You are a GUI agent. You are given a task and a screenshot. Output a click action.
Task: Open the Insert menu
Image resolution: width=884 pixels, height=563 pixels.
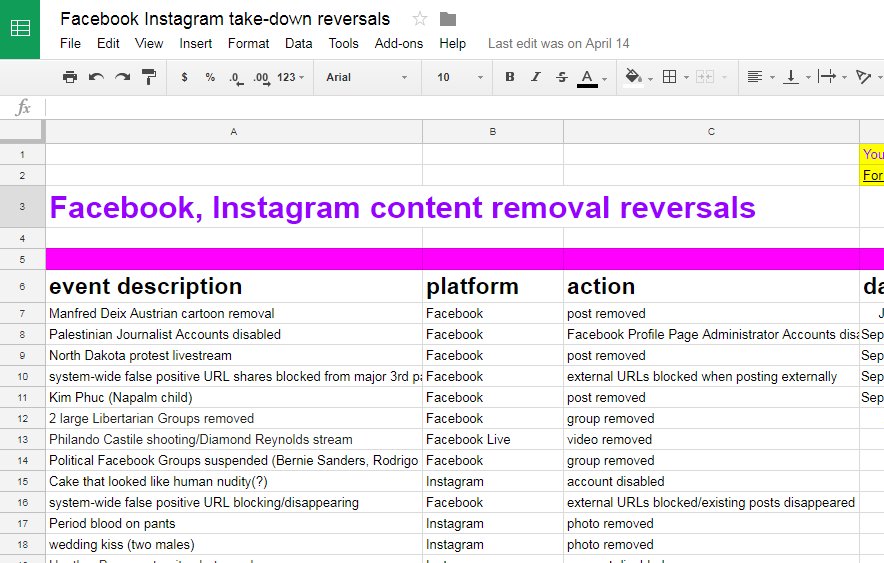point(196,43)
